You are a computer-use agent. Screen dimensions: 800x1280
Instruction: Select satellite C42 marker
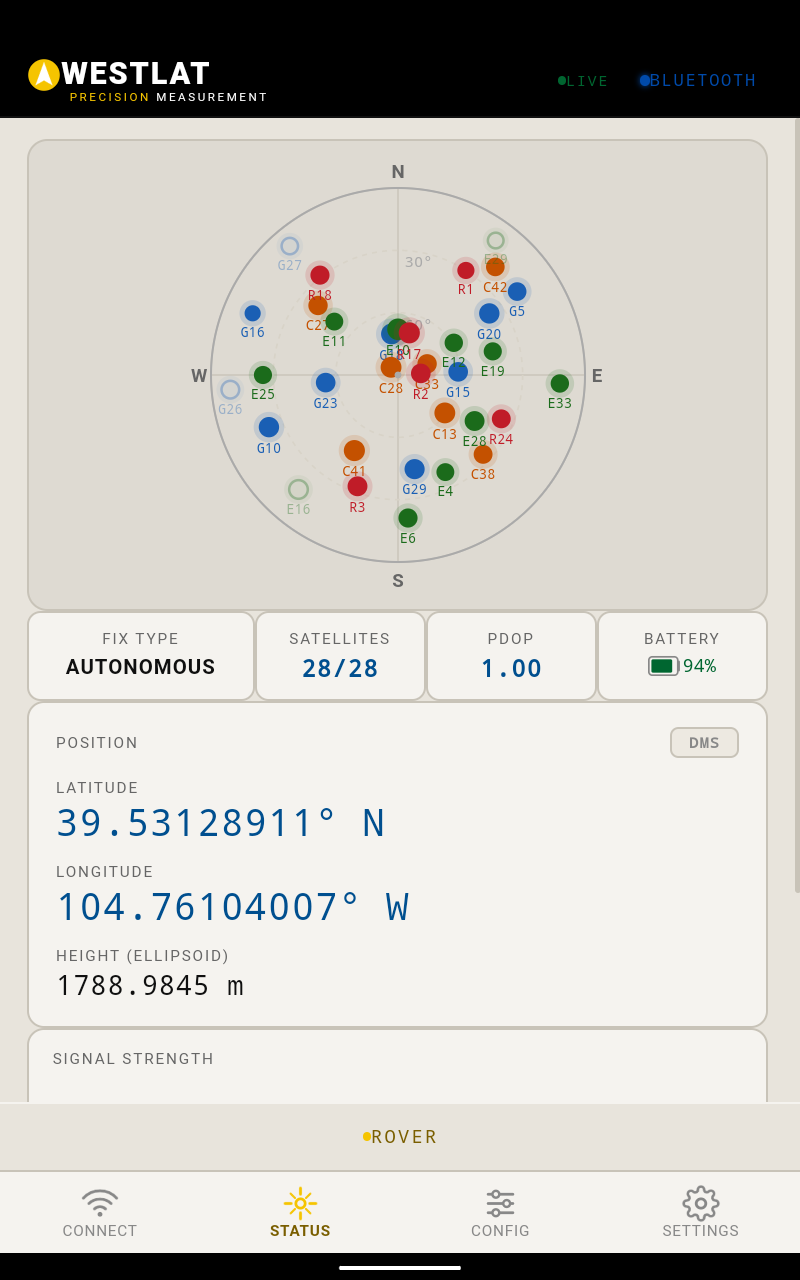point(495,267)
